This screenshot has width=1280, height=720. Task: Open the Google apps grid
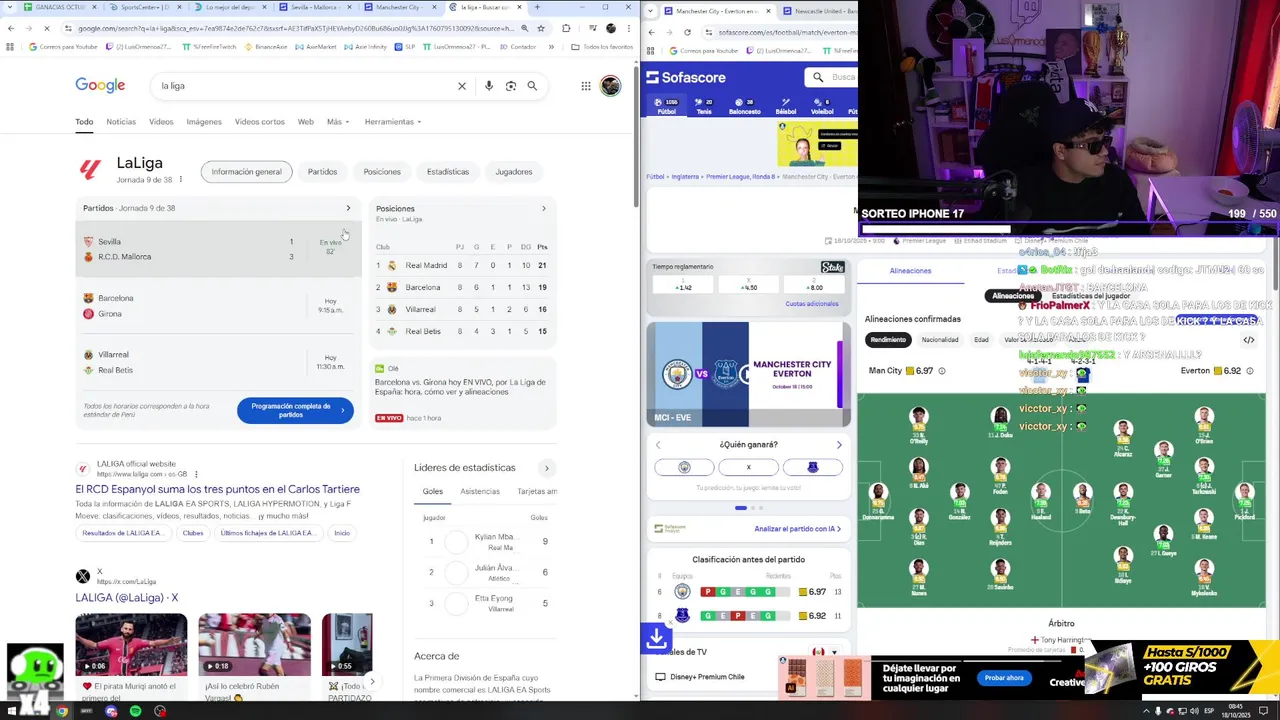point(586,86)
